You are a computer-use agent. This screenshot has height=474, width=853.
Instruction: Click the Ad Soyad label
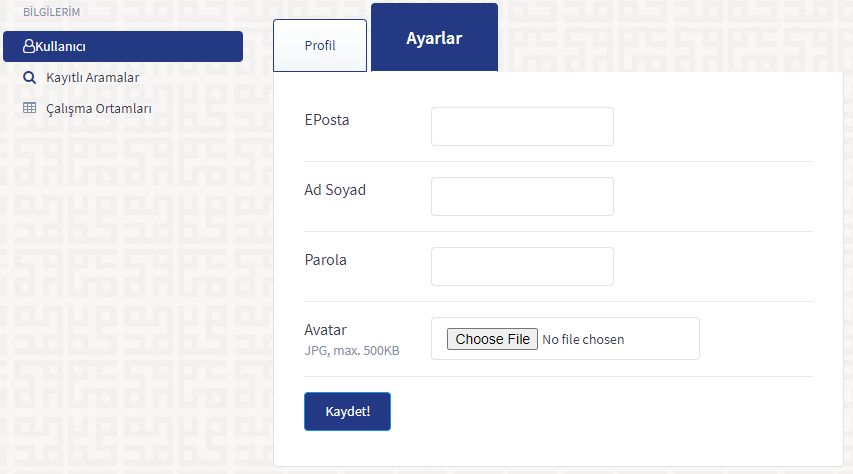tap(335, 190)
